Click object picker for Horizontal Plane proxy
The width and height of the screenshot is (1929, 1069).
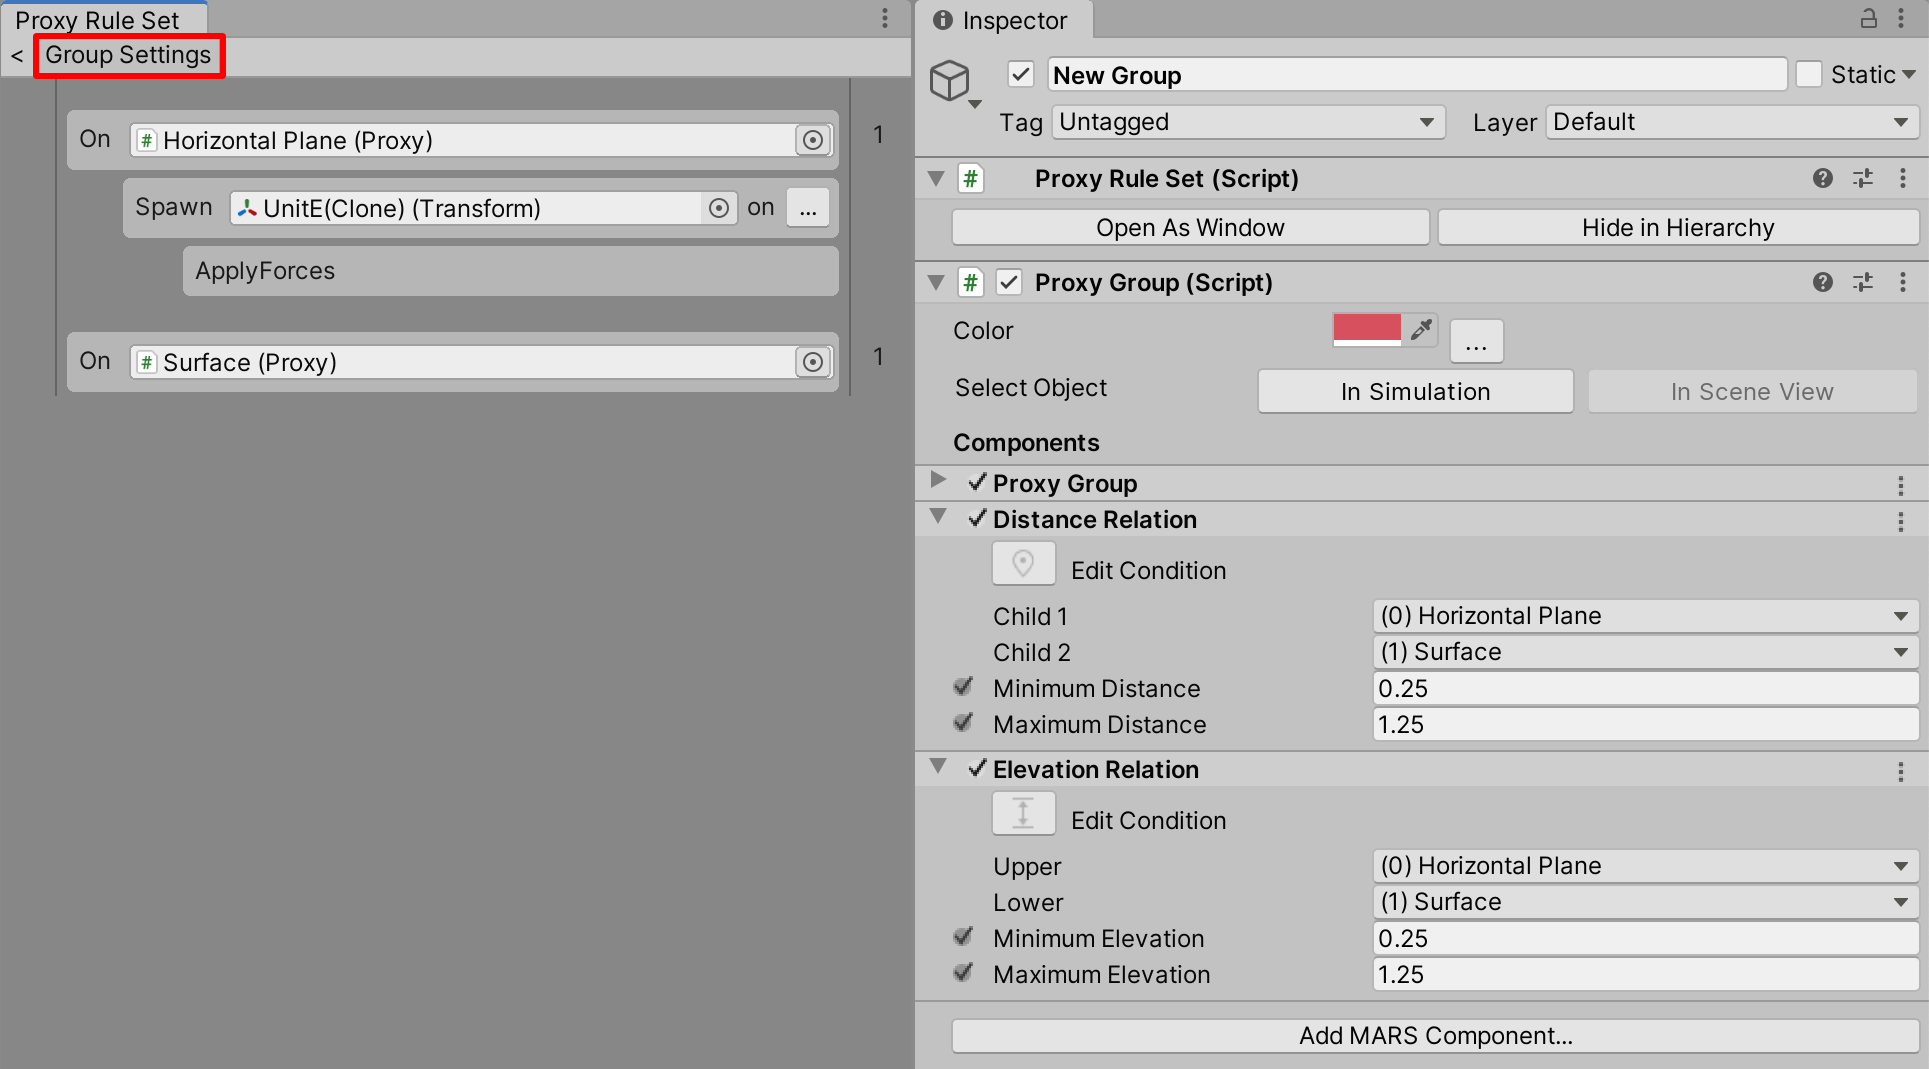(813, 140)
